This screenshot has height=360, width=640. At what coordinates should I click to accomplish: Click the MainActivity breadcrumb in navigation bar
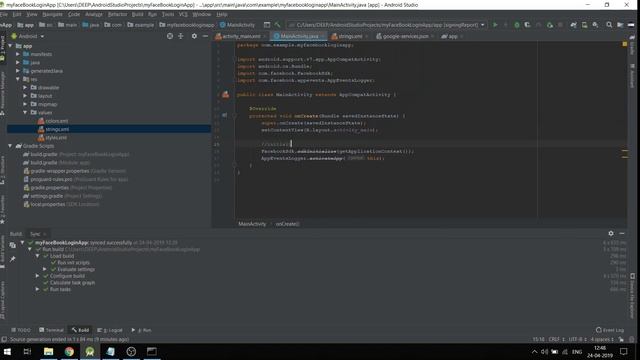pyautogui.click(x=237, y=25)
